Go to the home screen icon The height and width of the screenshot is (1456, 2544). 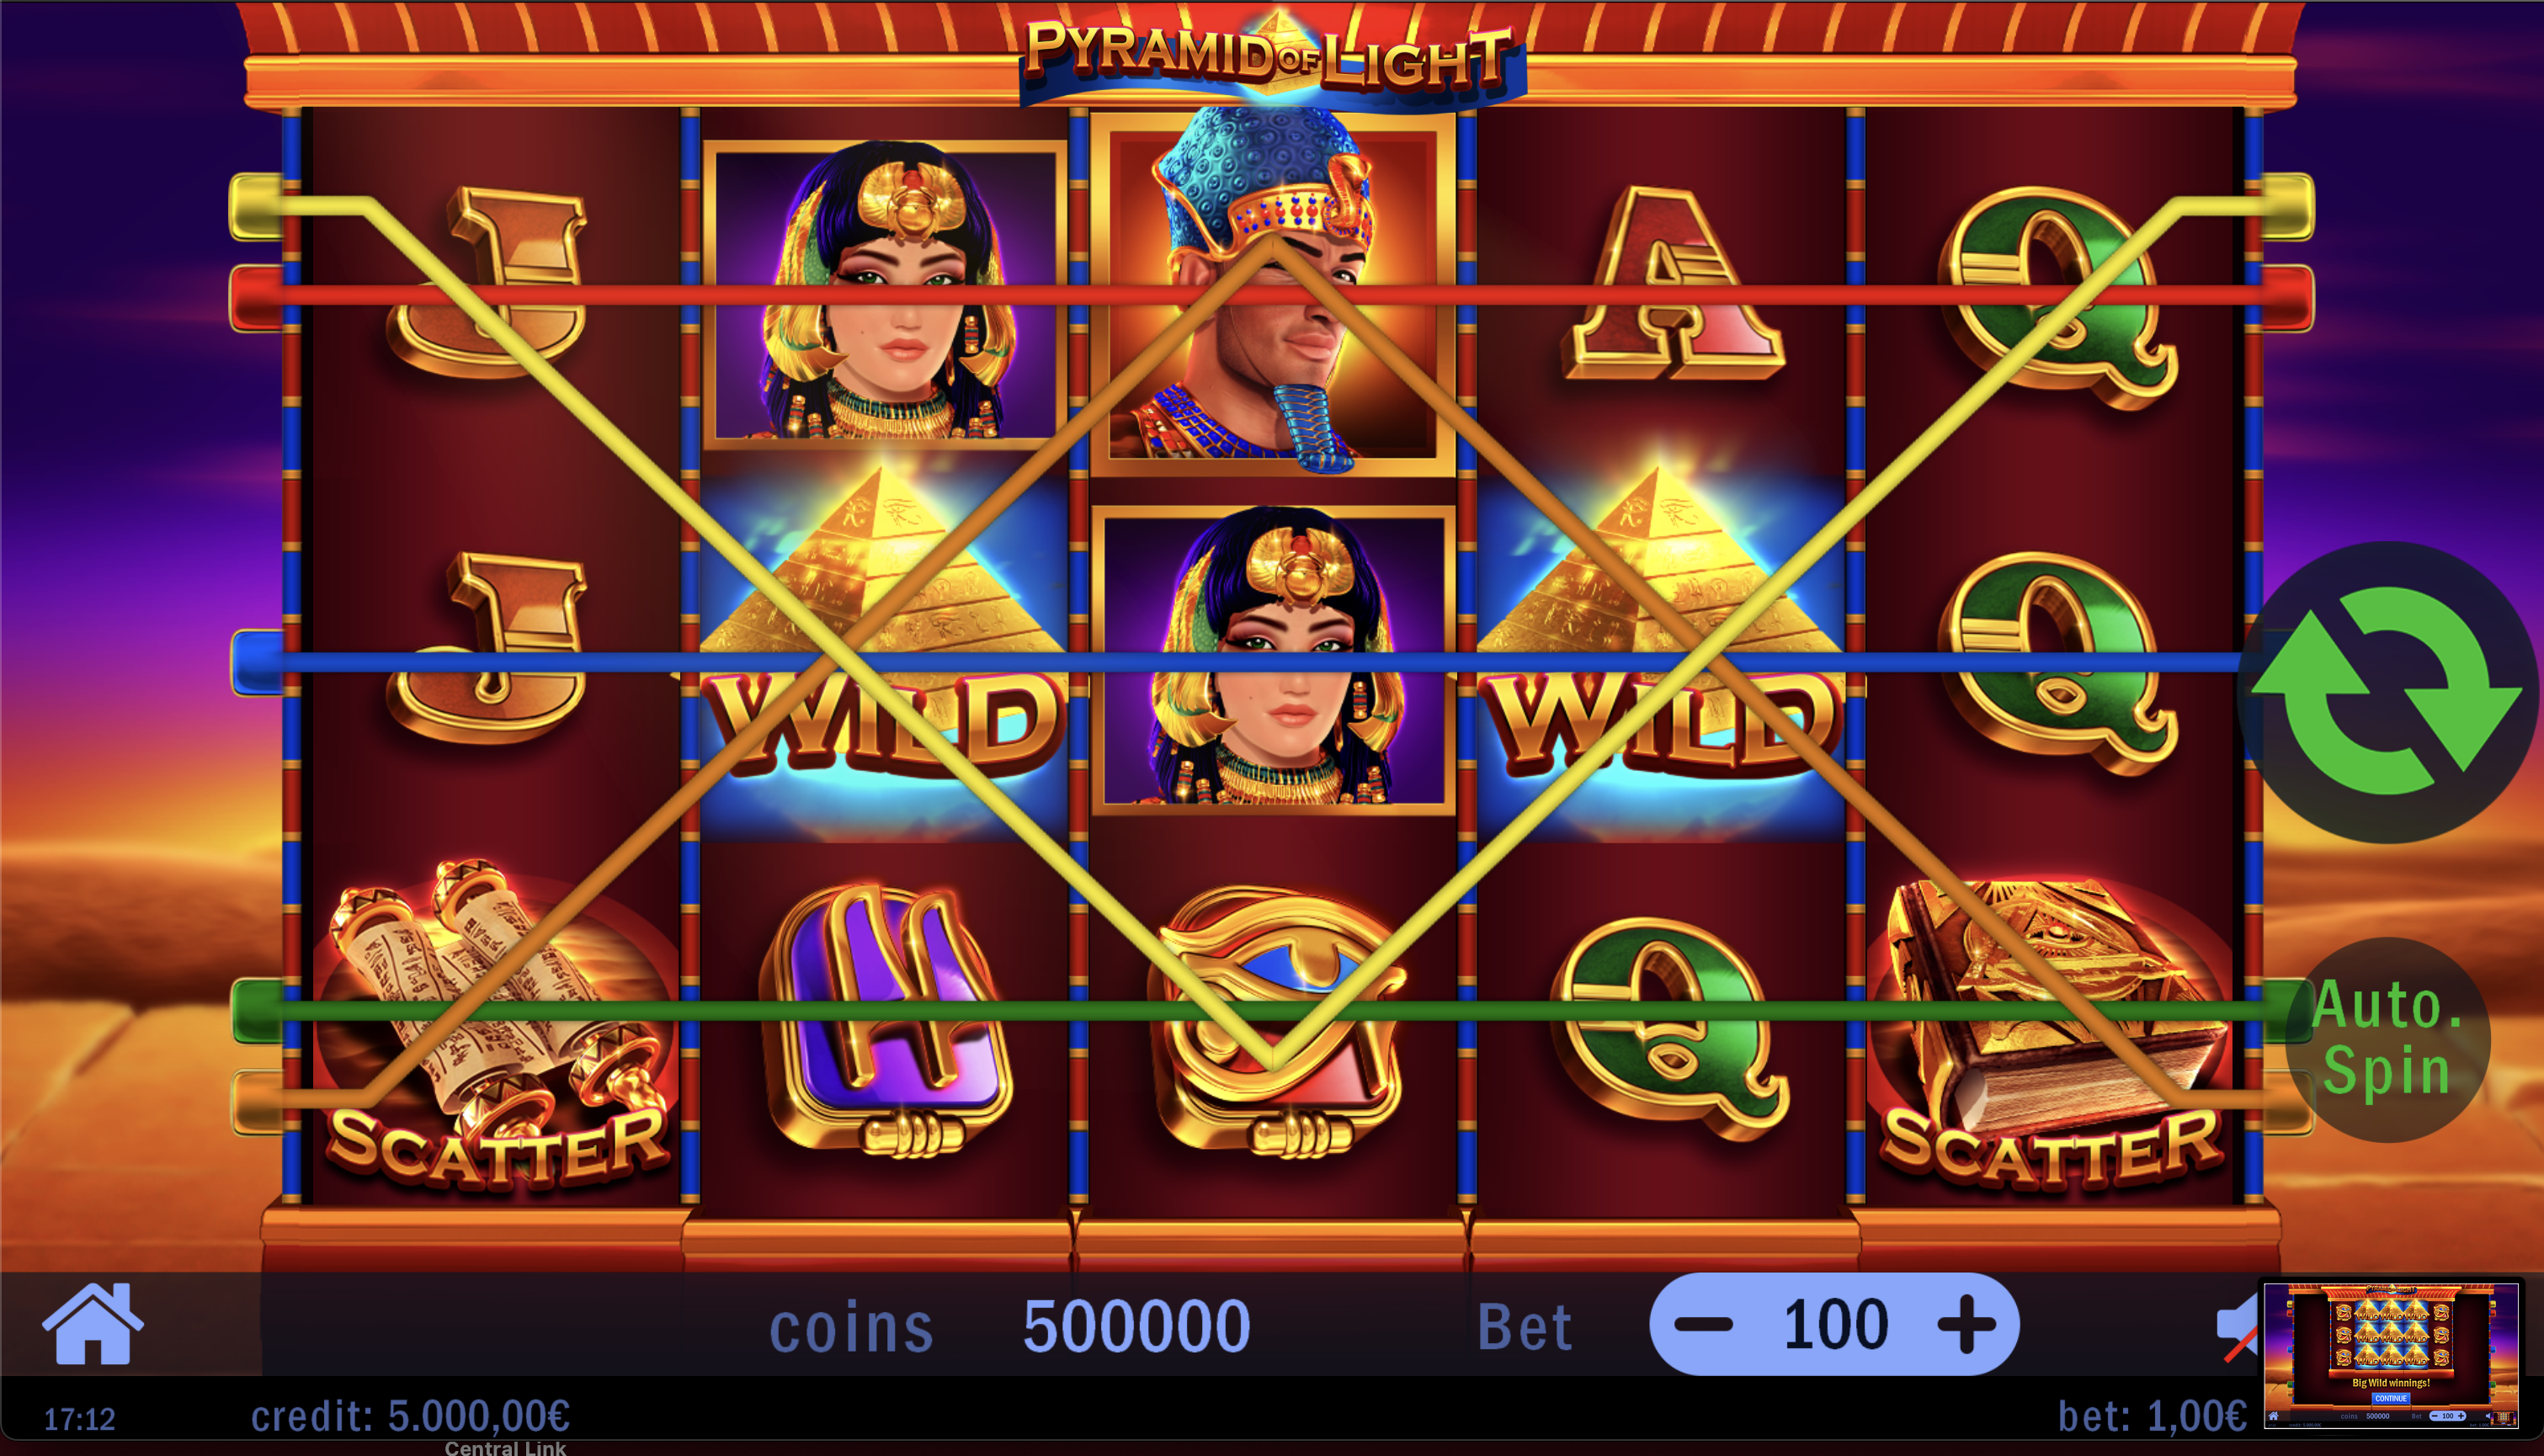92,1323
